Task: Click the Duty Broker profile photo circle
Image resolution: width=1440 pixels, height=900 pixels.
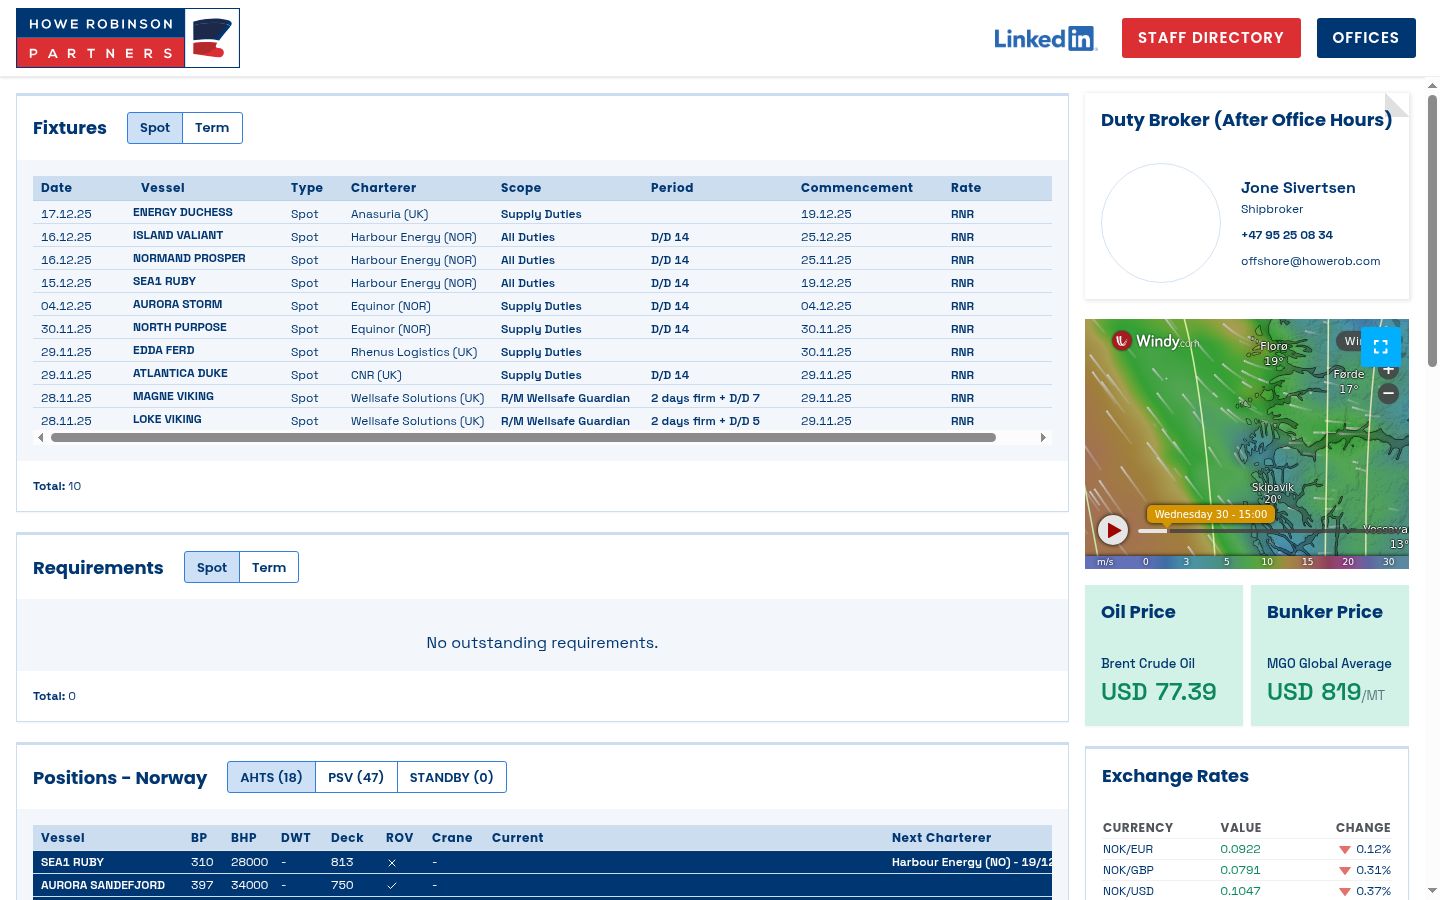Action: tap(1161, 223)
